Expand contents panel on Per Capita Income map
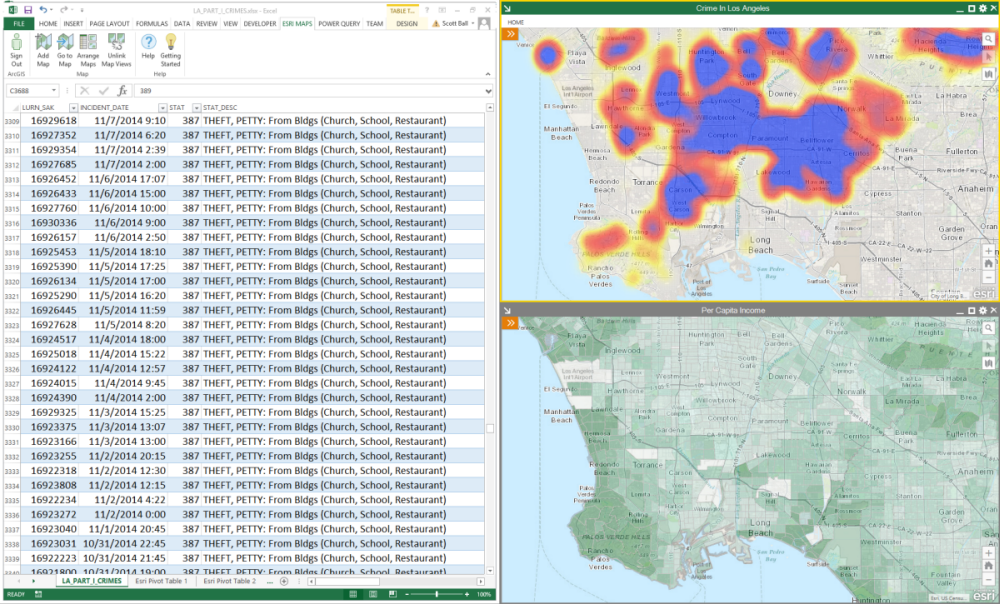1000x604 pixels. point(510,323)
